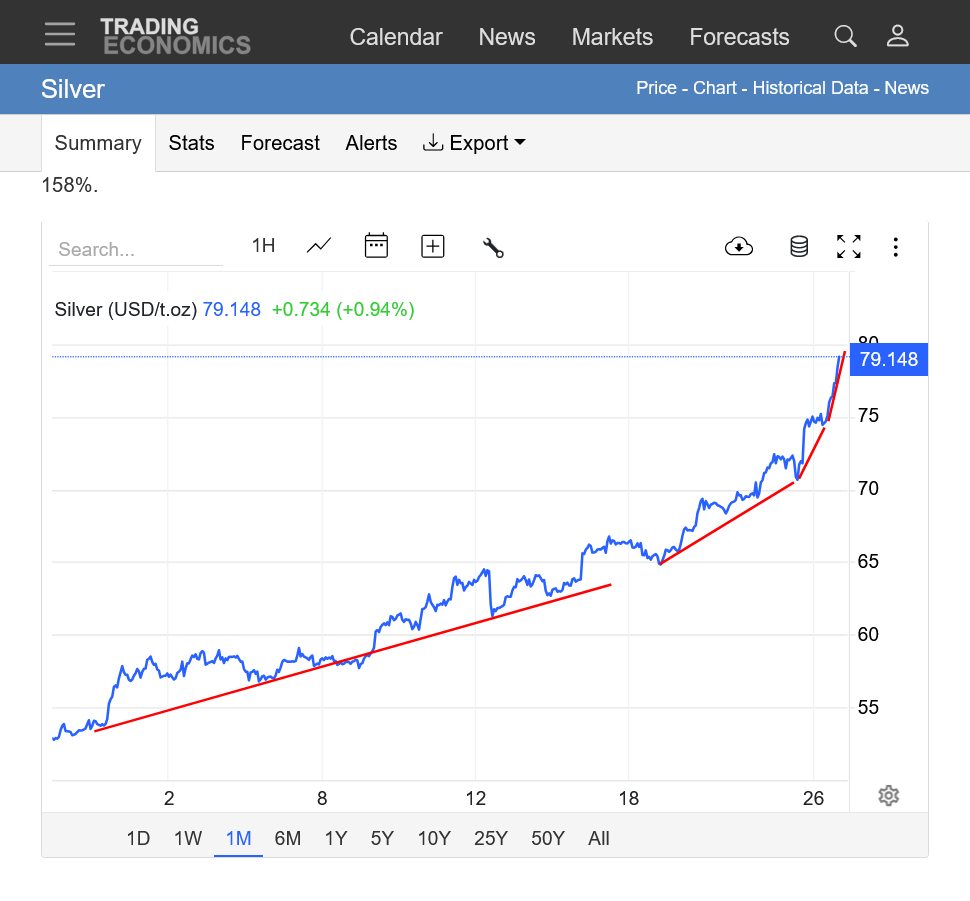Open chart settings gear icon
Viewport: 970px width, 901px height.
point(888,795)
